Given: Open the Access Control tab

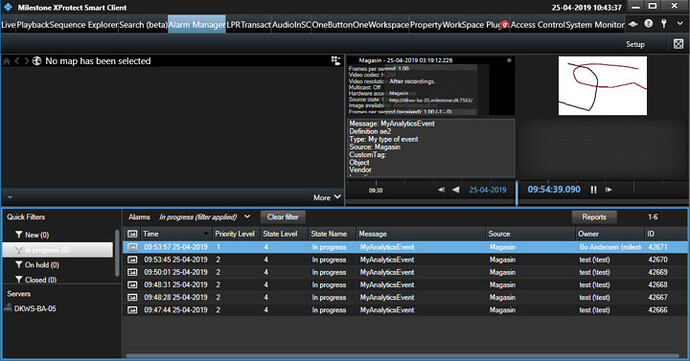Looking at the screenshot, I should pyautogui.click(x=537, y=25).
